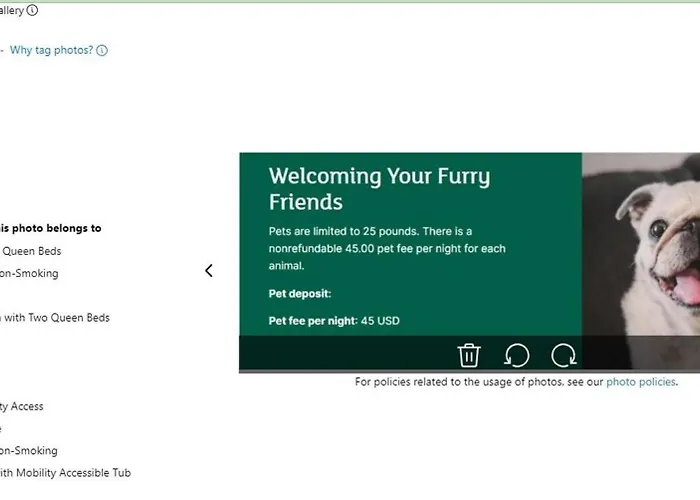Click the "Pet deposit:" label

pyautogui.click(x=300, y=294)
